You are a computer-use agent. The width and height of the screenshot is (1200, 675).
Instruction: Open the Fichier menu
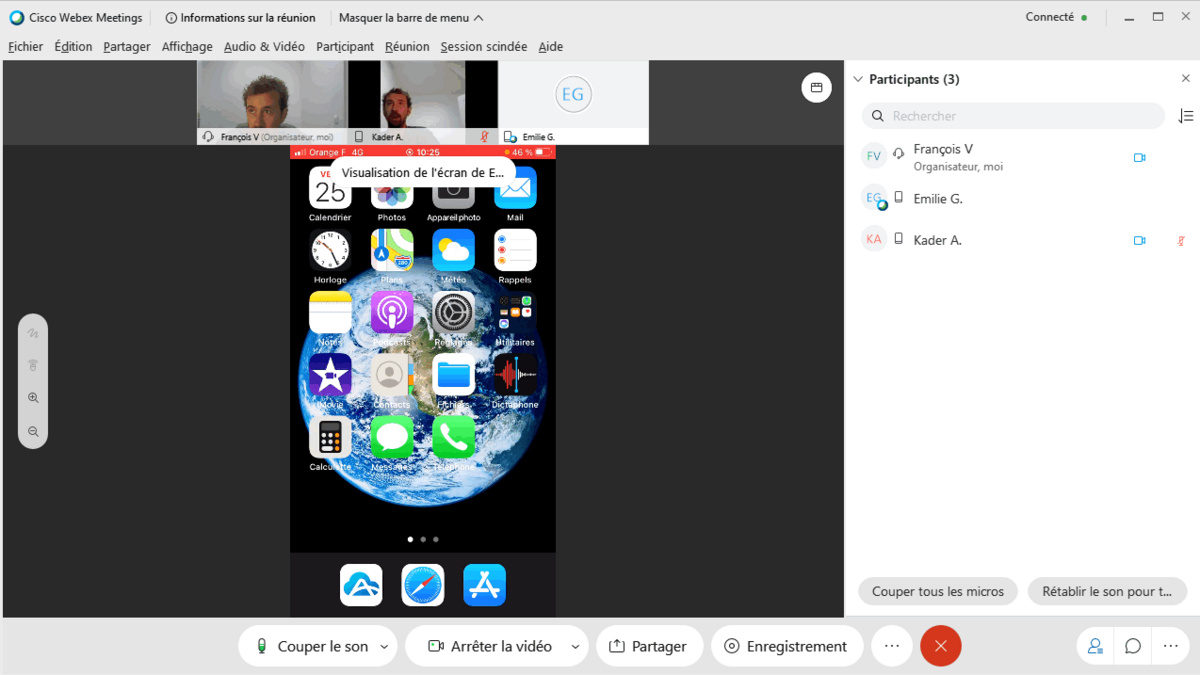(26, 47)
